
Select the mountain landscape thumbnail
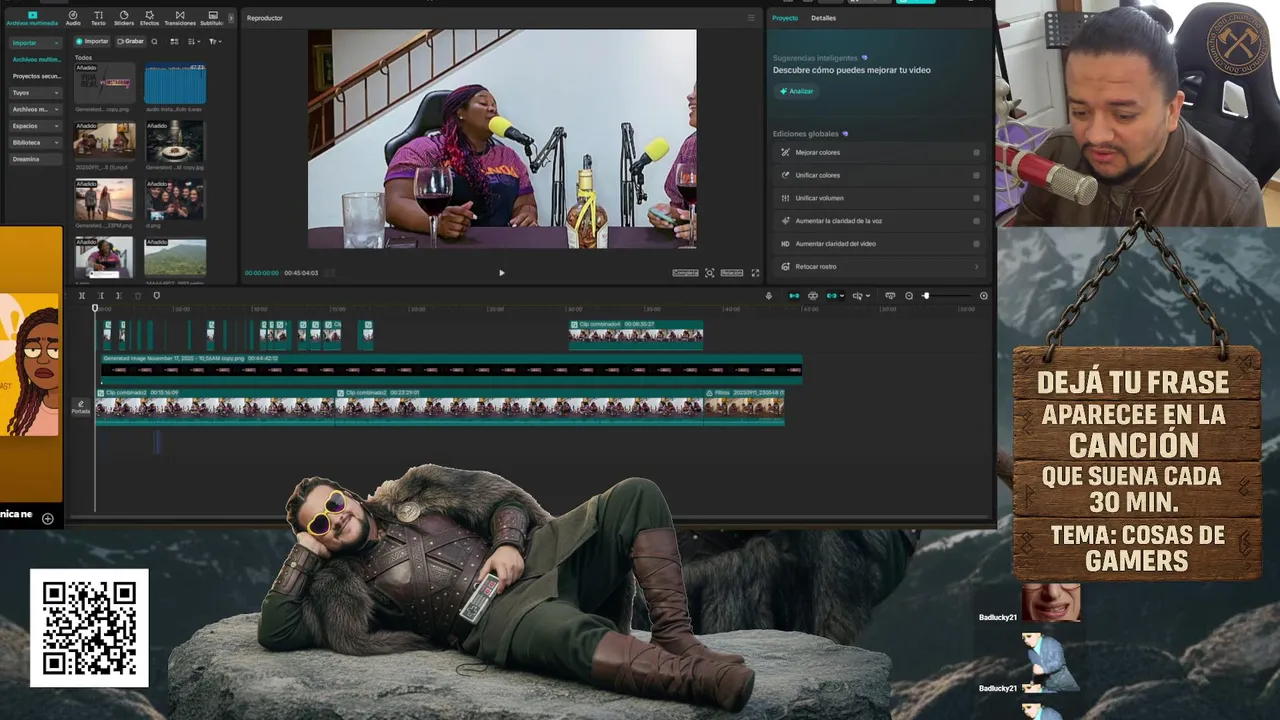pos(175,257)
